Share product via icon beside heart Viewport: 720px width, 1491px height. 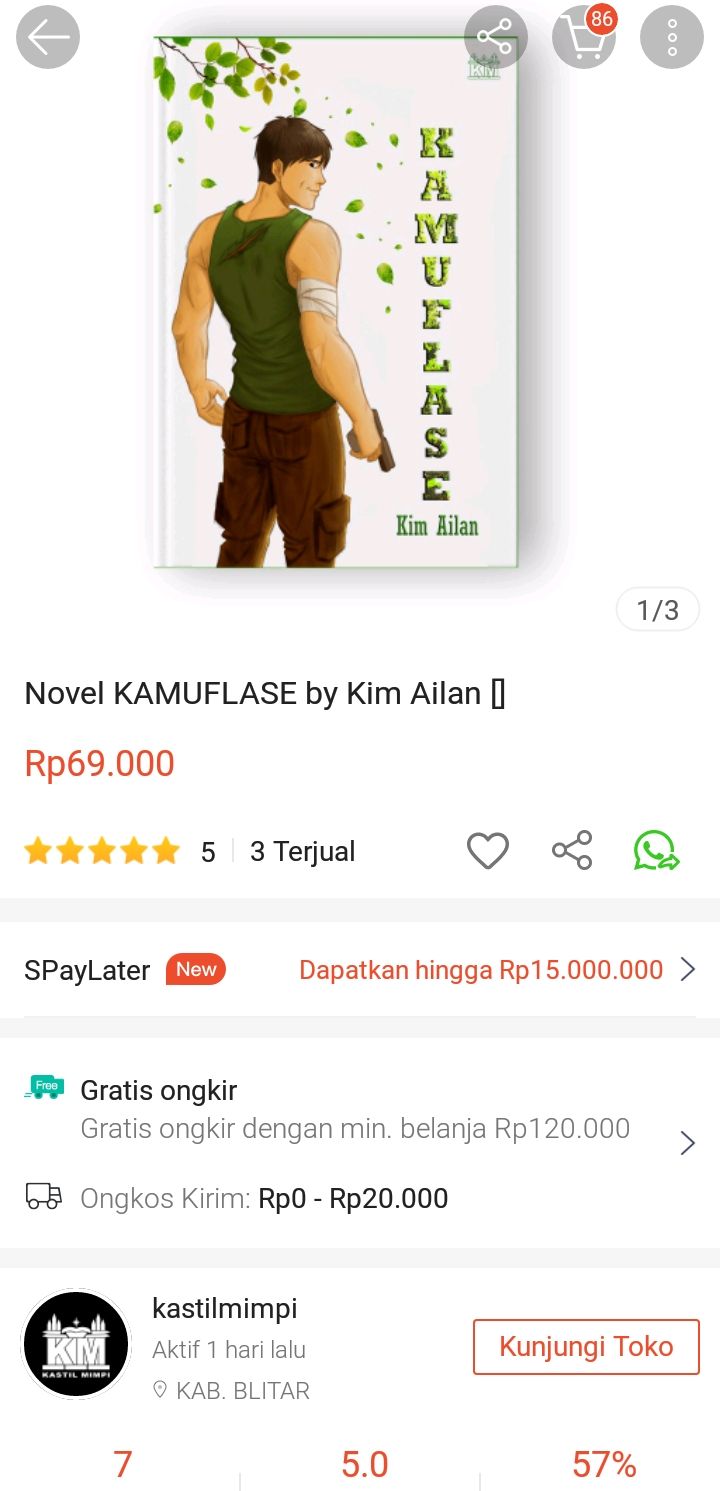(572, 851)
